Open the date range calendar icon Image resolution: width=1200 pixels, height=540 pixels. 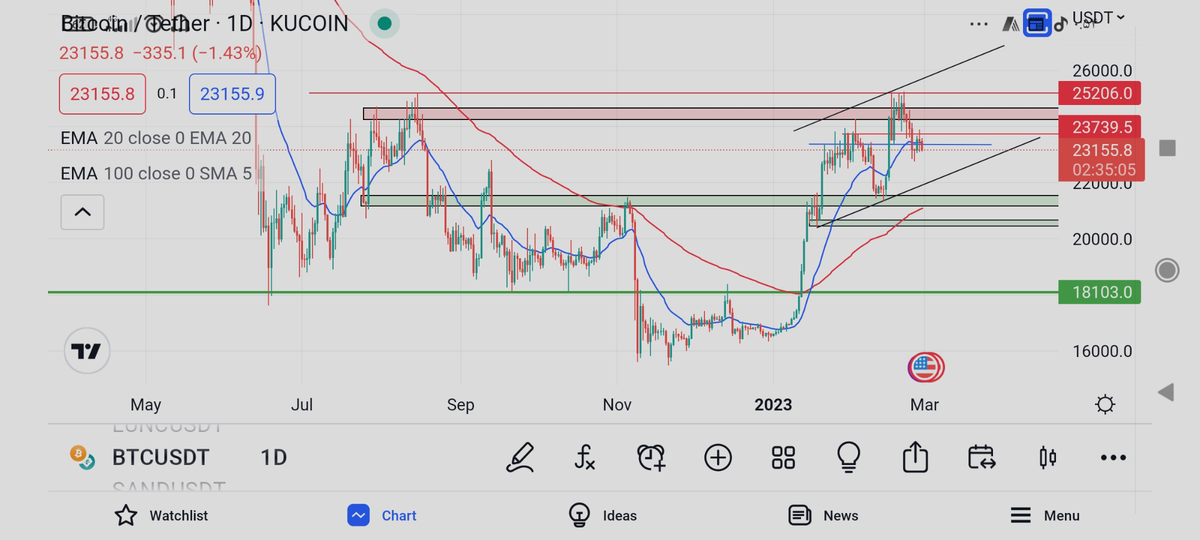981,458
